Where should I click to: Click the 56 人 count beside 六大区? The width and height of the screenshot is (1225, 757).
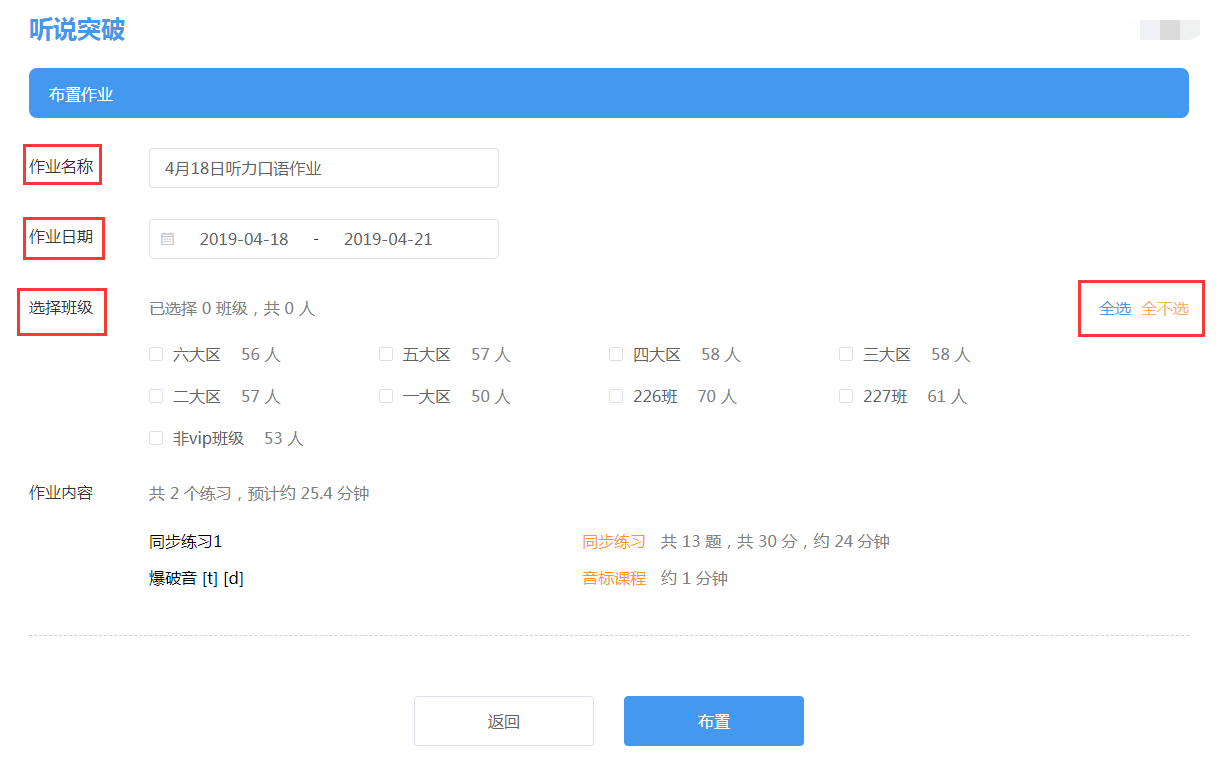pos(261,354)
